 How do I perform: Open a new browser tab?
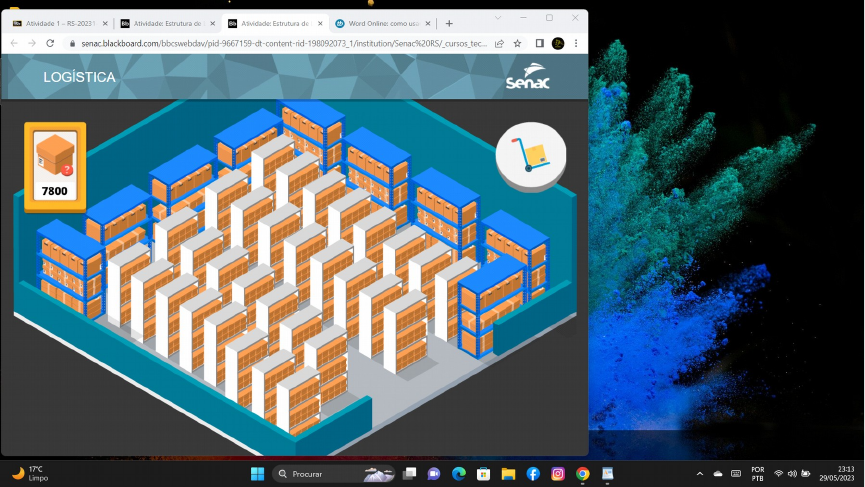click(449, 23)
